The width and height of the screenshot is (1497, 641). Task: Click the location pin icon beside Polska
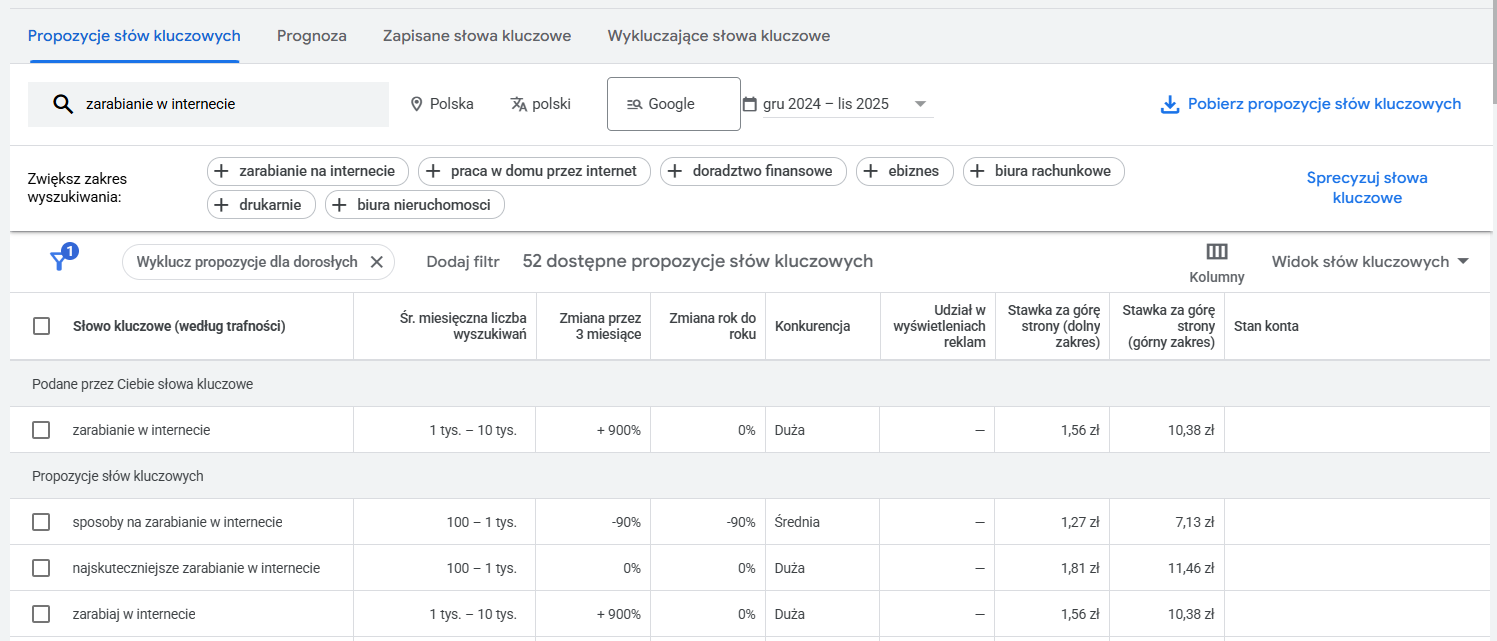click(414, 103)
